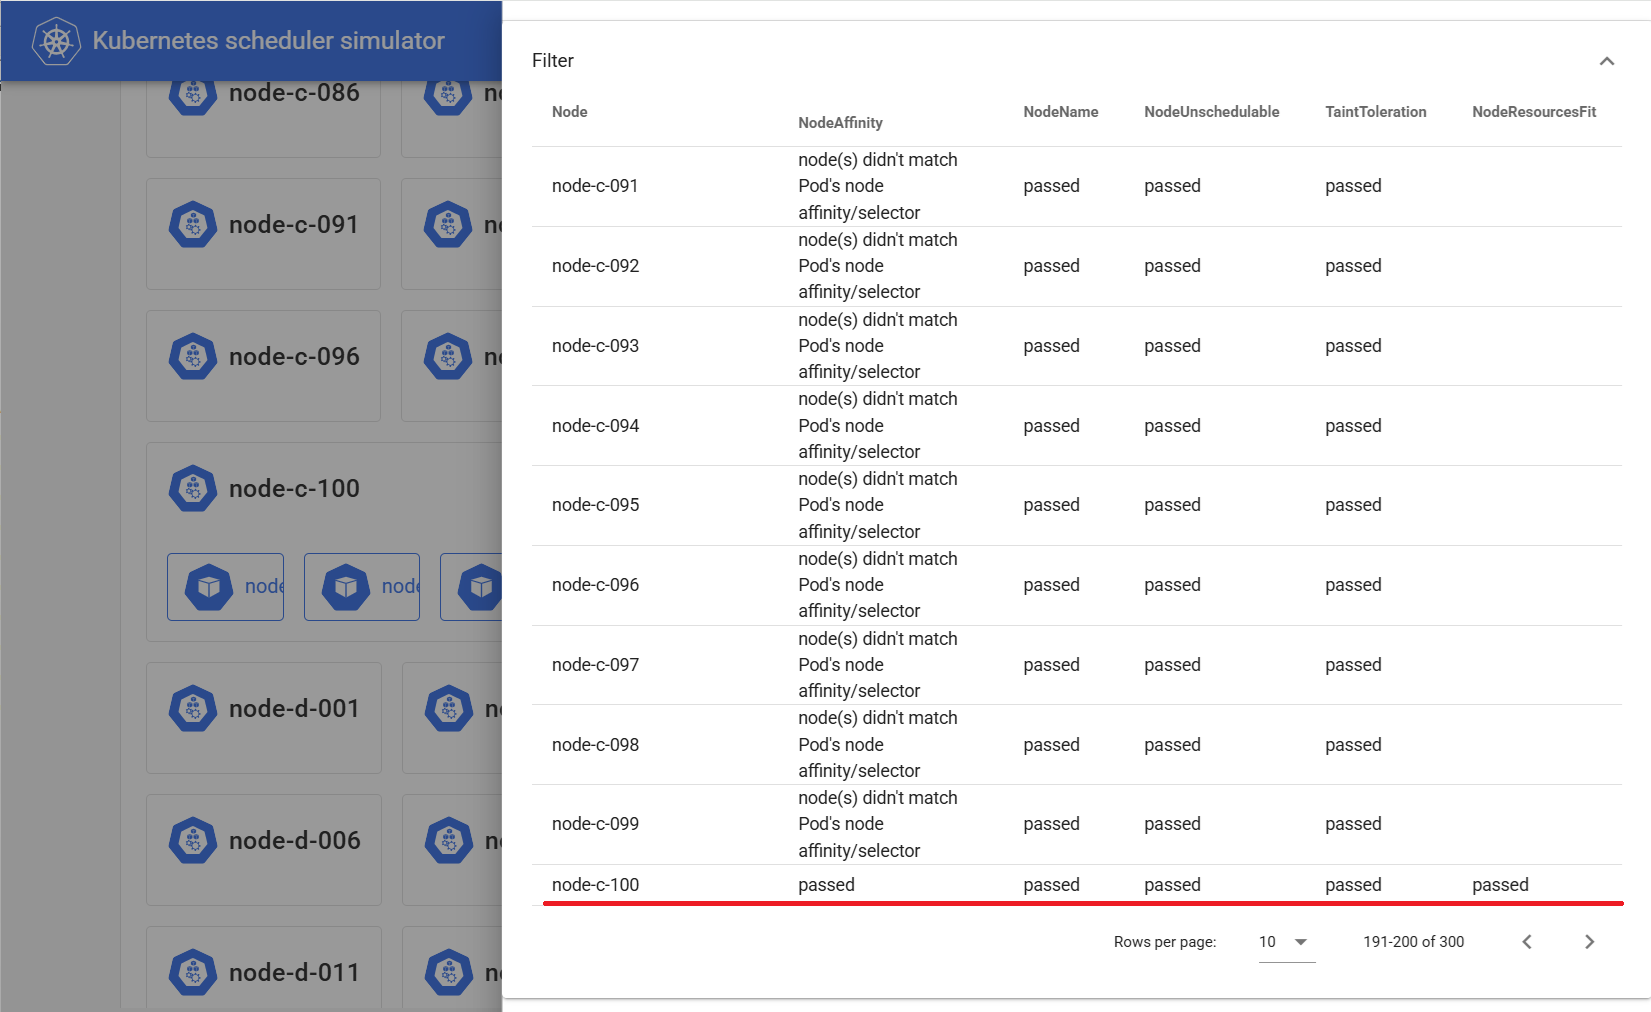1651x1012 pixels.
Task: Click the node icon beside node-c-086
Action: (193, 96)
